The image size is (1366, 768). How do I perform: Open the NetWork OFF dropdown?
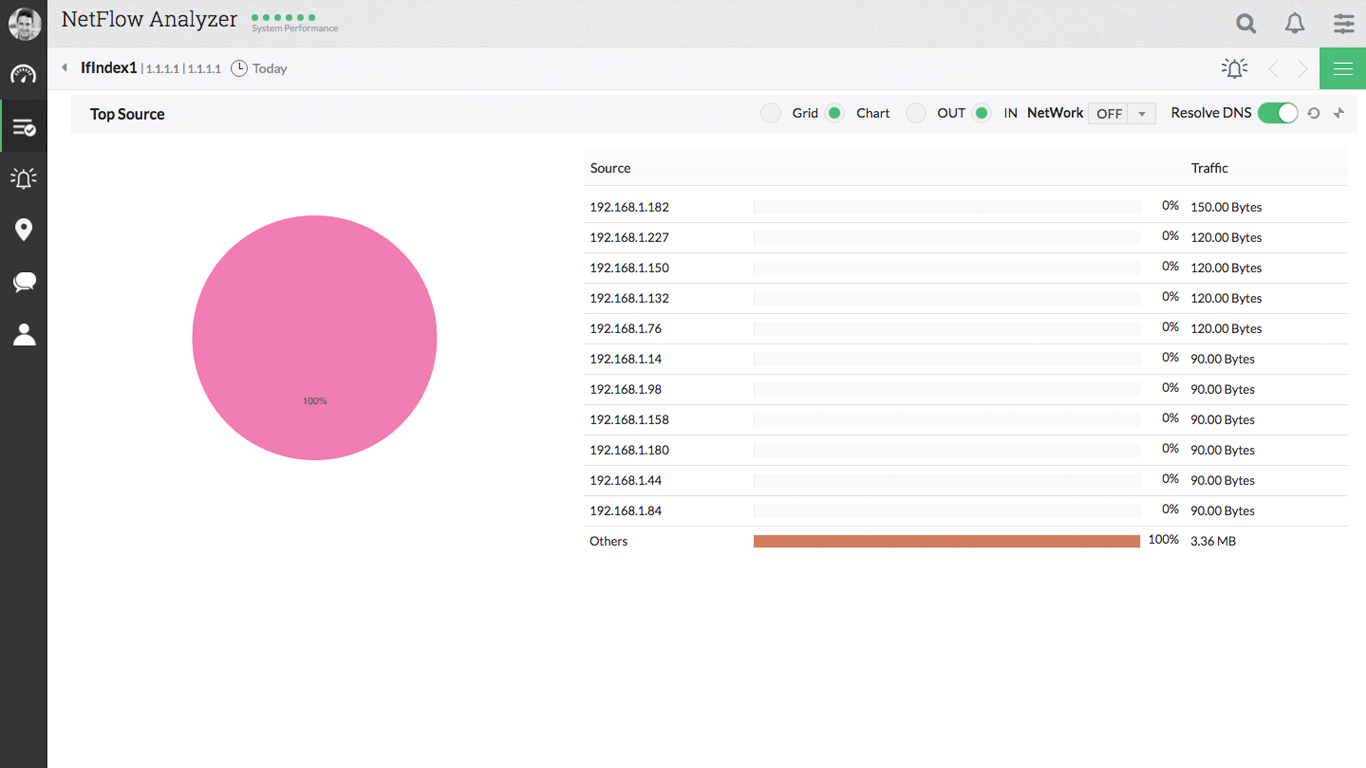point(1122,114)
